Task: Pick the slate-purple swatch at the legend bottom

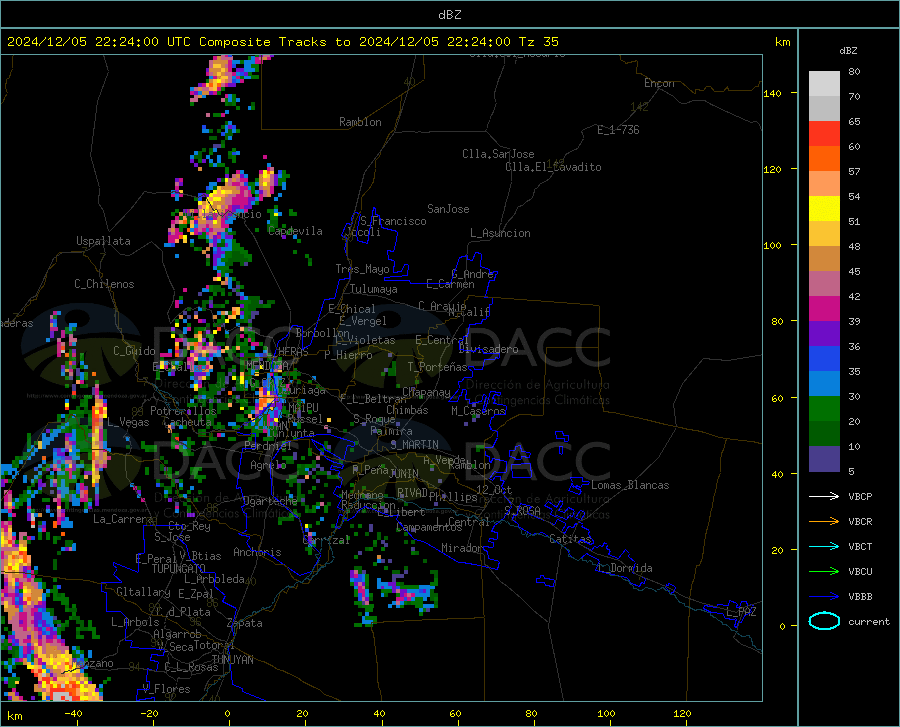Action: pyautogui.click(x=824, y=458)
